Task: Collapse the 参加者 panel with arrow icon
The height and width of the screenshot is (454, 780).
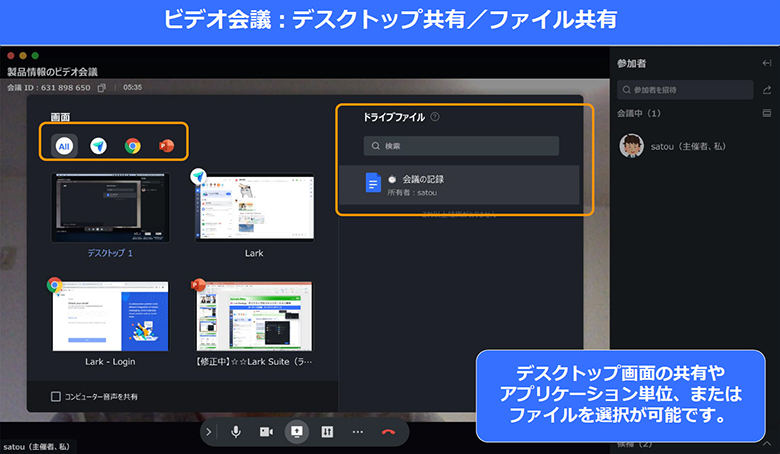Action: (767, 63)
